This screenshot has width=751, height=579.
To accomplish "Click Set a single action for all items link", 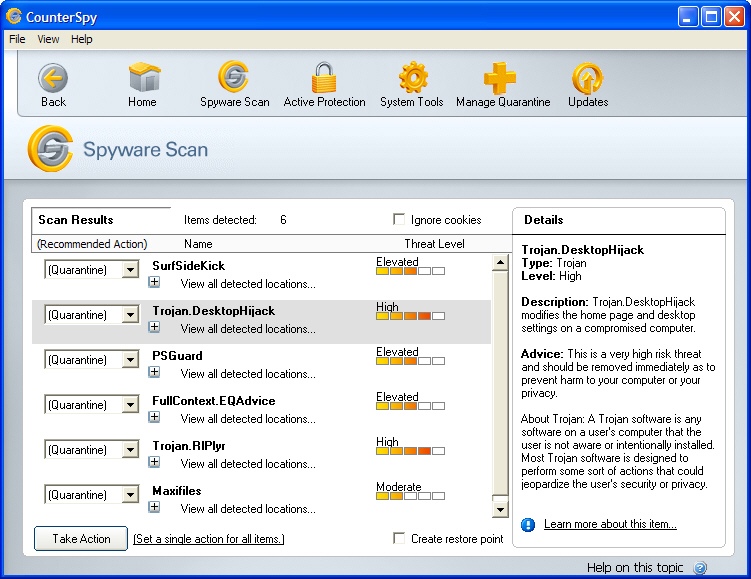I will coord(208,539).
